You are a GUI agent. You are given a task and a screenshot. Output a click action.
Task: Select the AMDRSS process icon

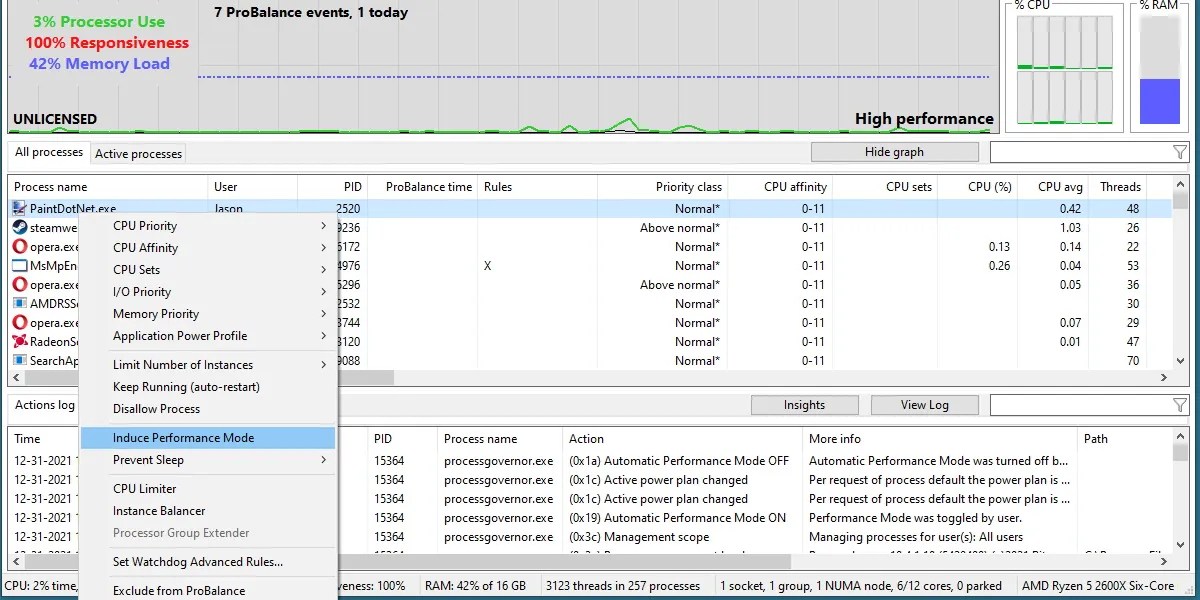(x=17, y=303)
